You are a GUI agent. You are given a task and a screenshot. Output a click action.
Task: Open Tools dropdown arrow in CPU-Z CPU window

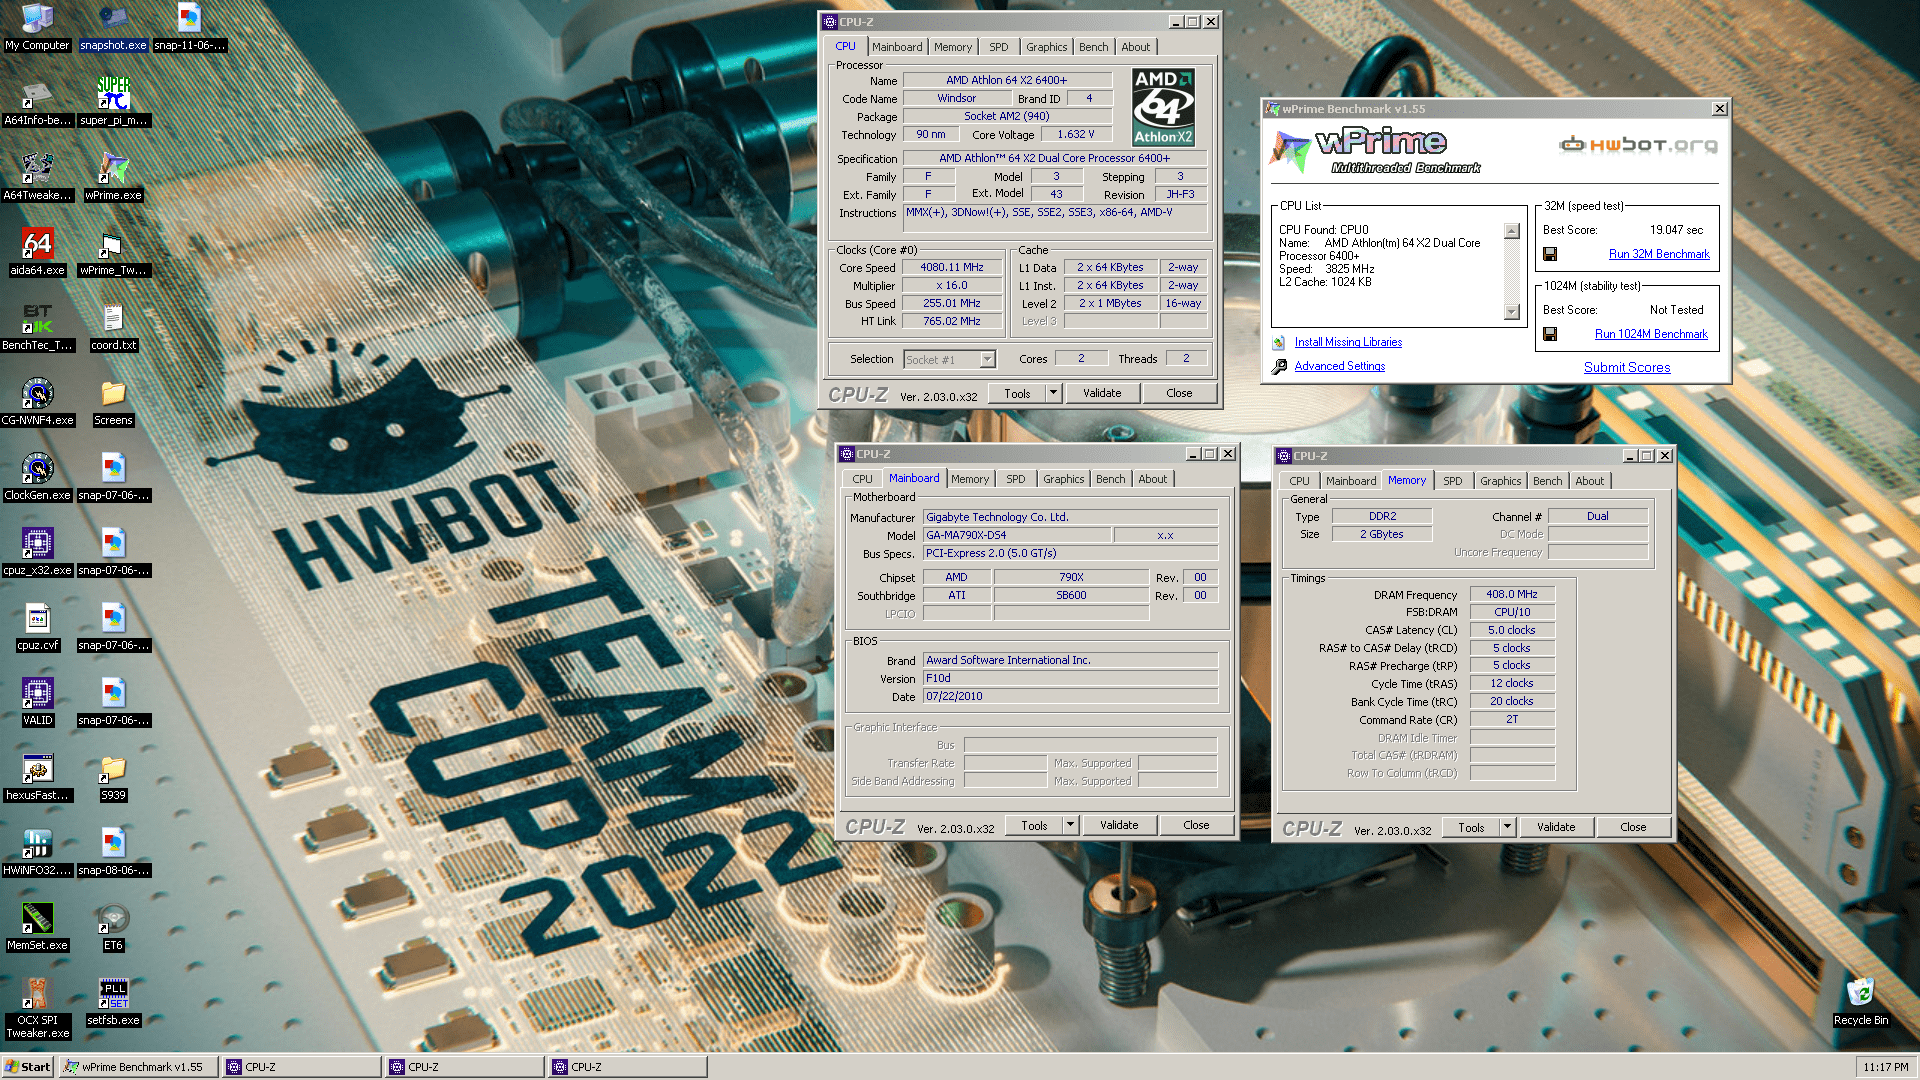coord(1053,393)
